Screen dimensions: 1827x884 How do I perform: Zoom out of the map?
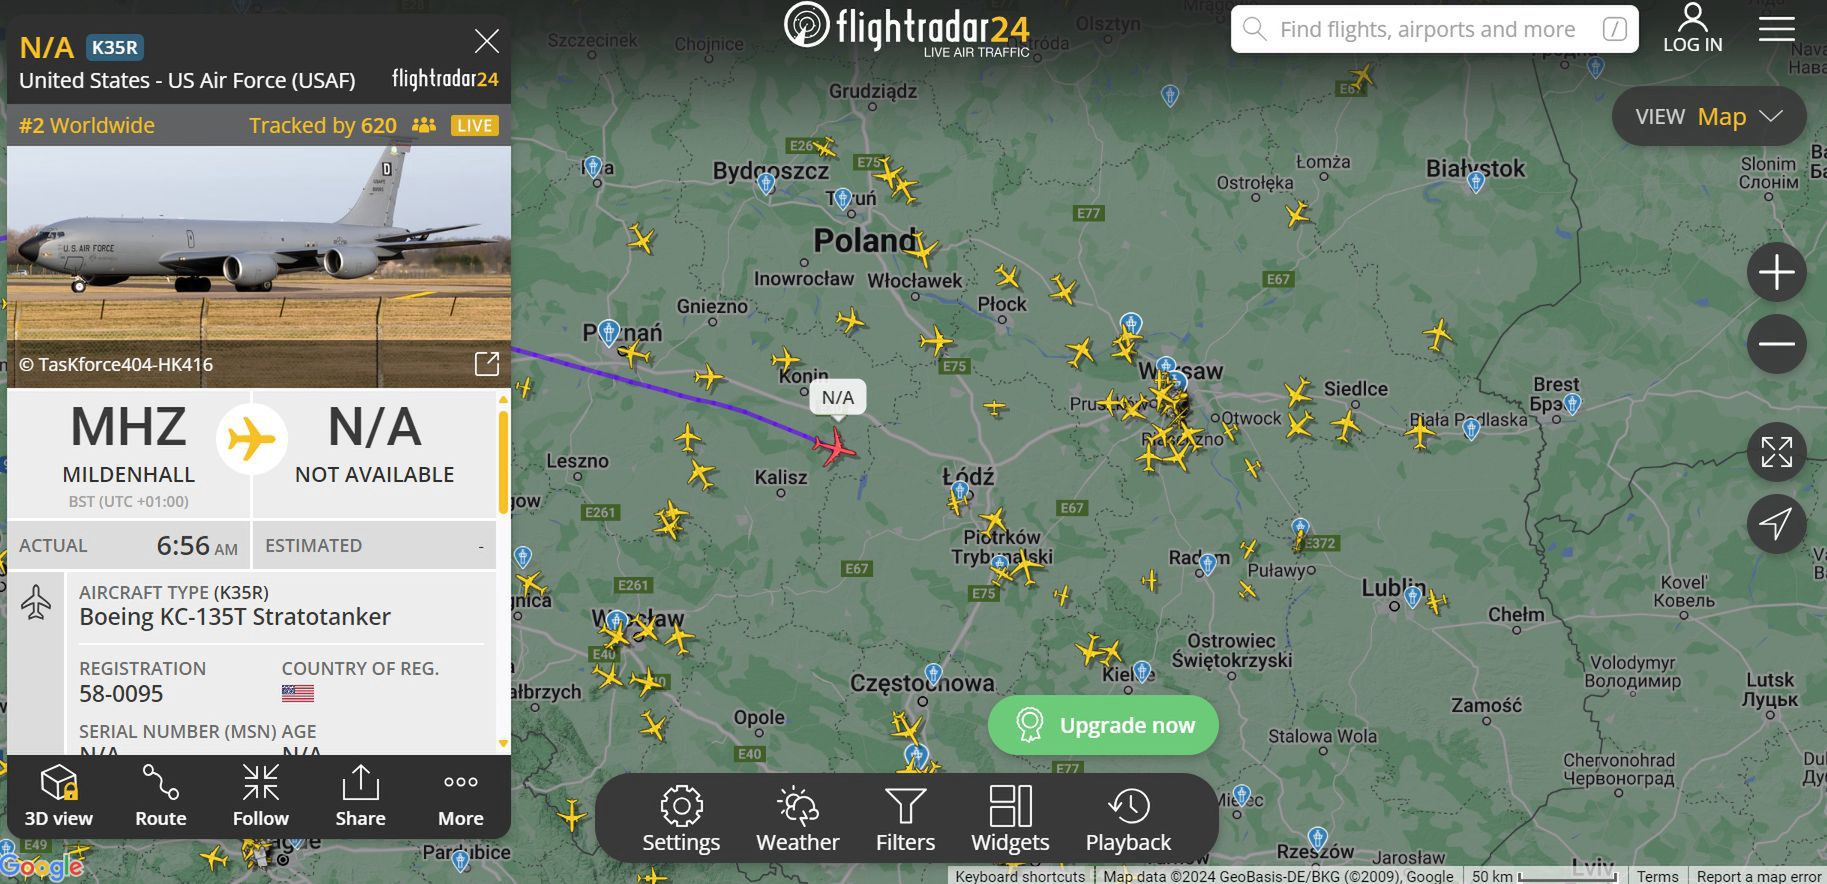tap(1776, 344)
